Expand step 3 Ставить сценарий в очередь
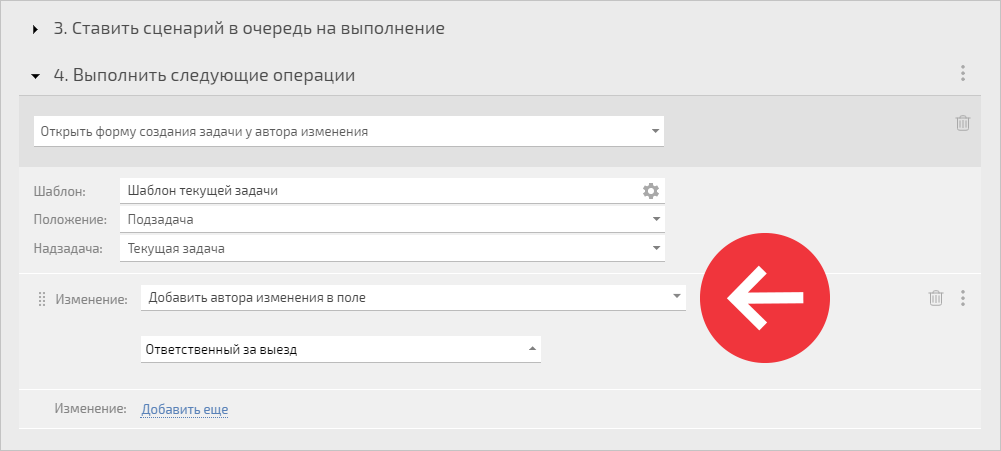The width and height of the screenshot is (1001, 451). pos(35,29)
